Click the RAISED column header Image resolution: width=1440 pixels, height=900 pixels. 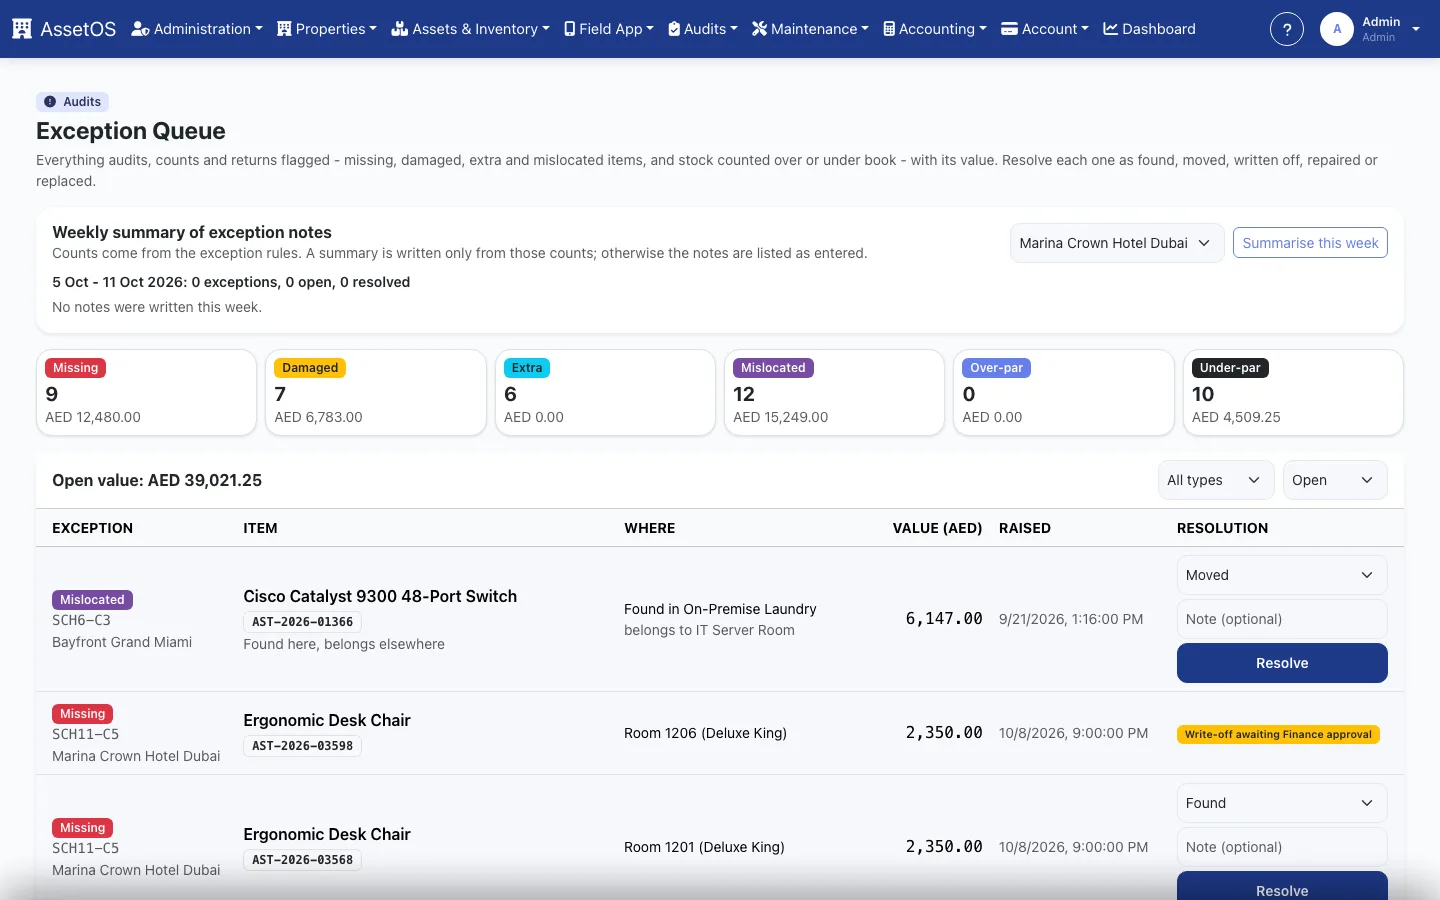point(1025,528)
